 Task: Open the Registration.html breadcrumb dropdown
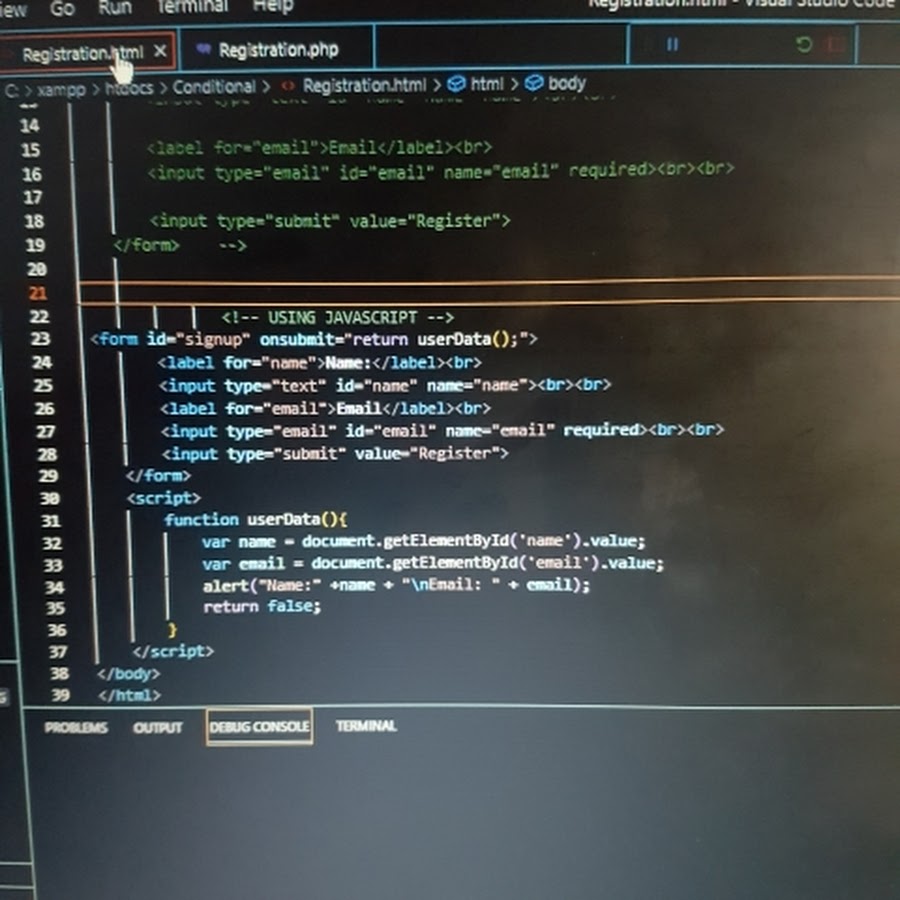pyautogui.click(x=364, y=86)
